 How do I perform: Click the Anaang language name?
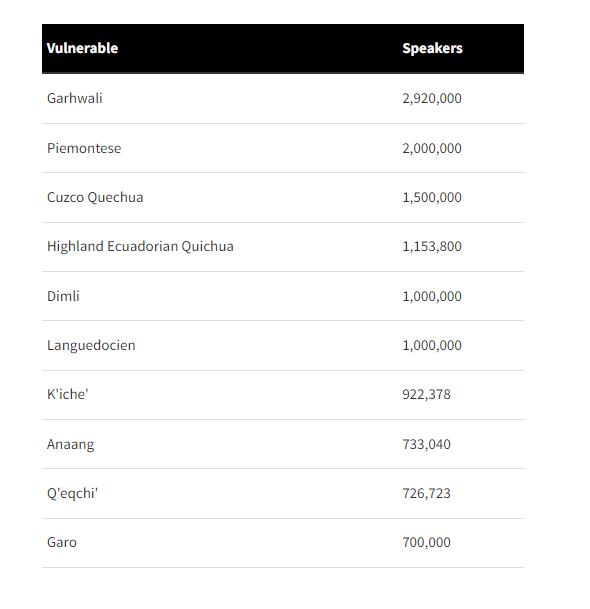tap(70, 444)
